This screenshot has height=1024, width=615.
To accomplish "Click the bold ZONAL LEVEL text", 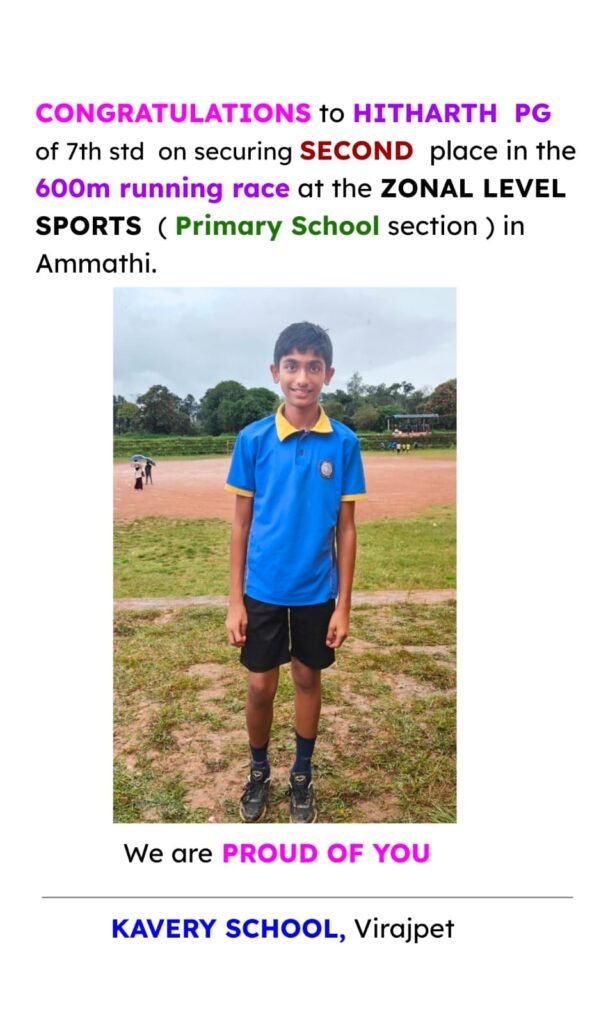I will point(473,189).
